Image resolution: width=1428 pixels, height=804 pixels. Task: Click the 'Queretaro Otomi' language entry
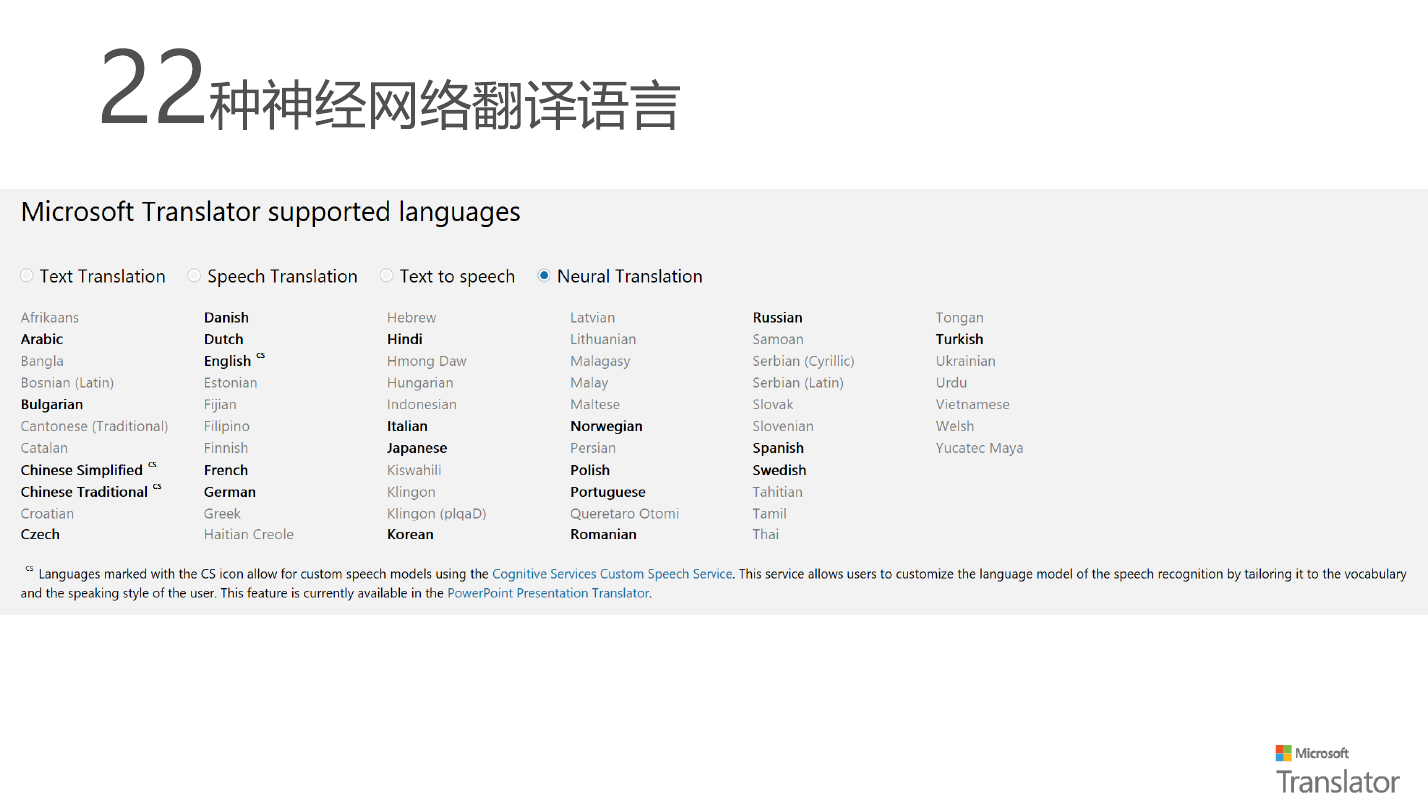click(625, 514)
